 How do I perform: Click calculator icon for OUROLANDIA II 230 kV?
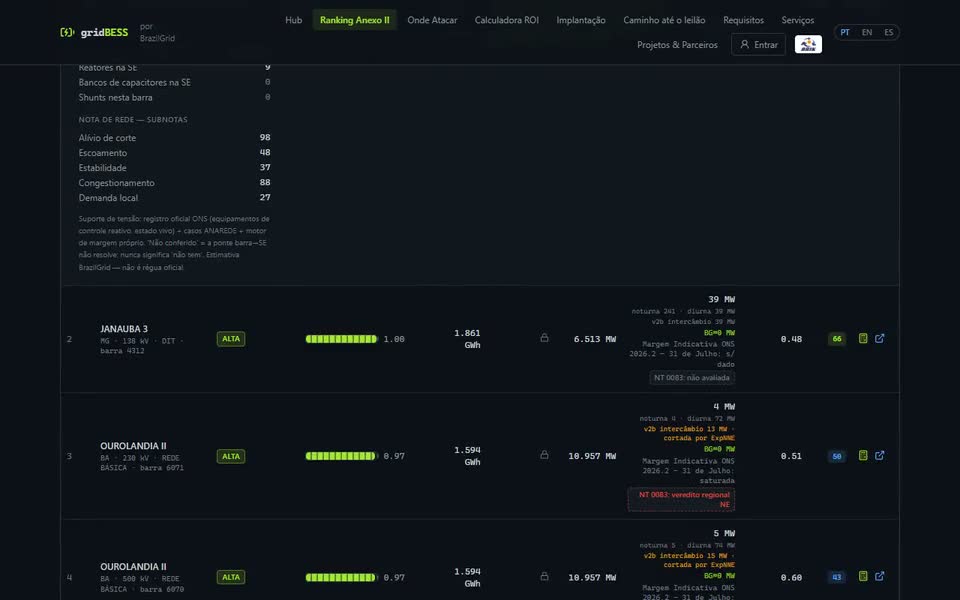point(863,456)
